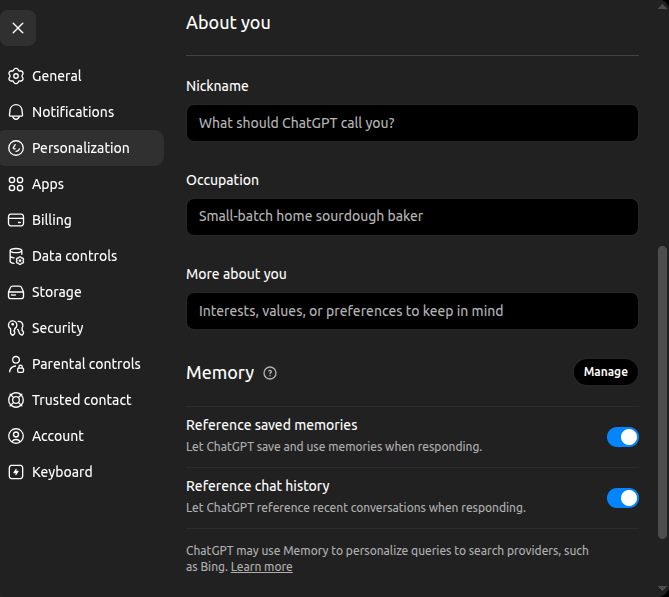The height and width of the screenshot is (597, 669).
Task: Click the vertical scrollbar thumb
Action: (662, 392)
